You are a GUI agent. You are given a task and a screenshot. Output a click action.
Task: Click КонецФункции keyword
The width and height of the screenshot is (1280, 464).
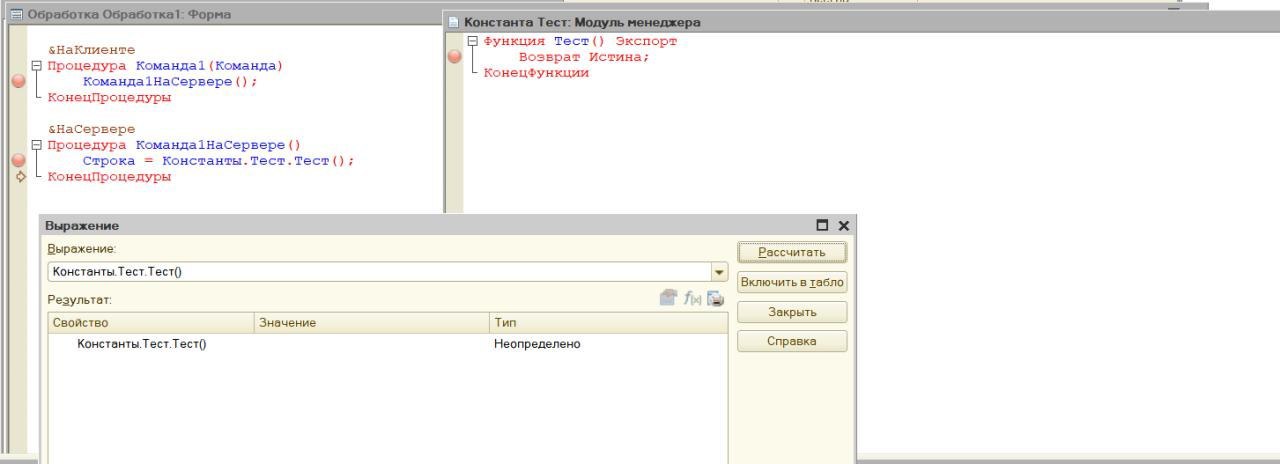pos(536,73)
